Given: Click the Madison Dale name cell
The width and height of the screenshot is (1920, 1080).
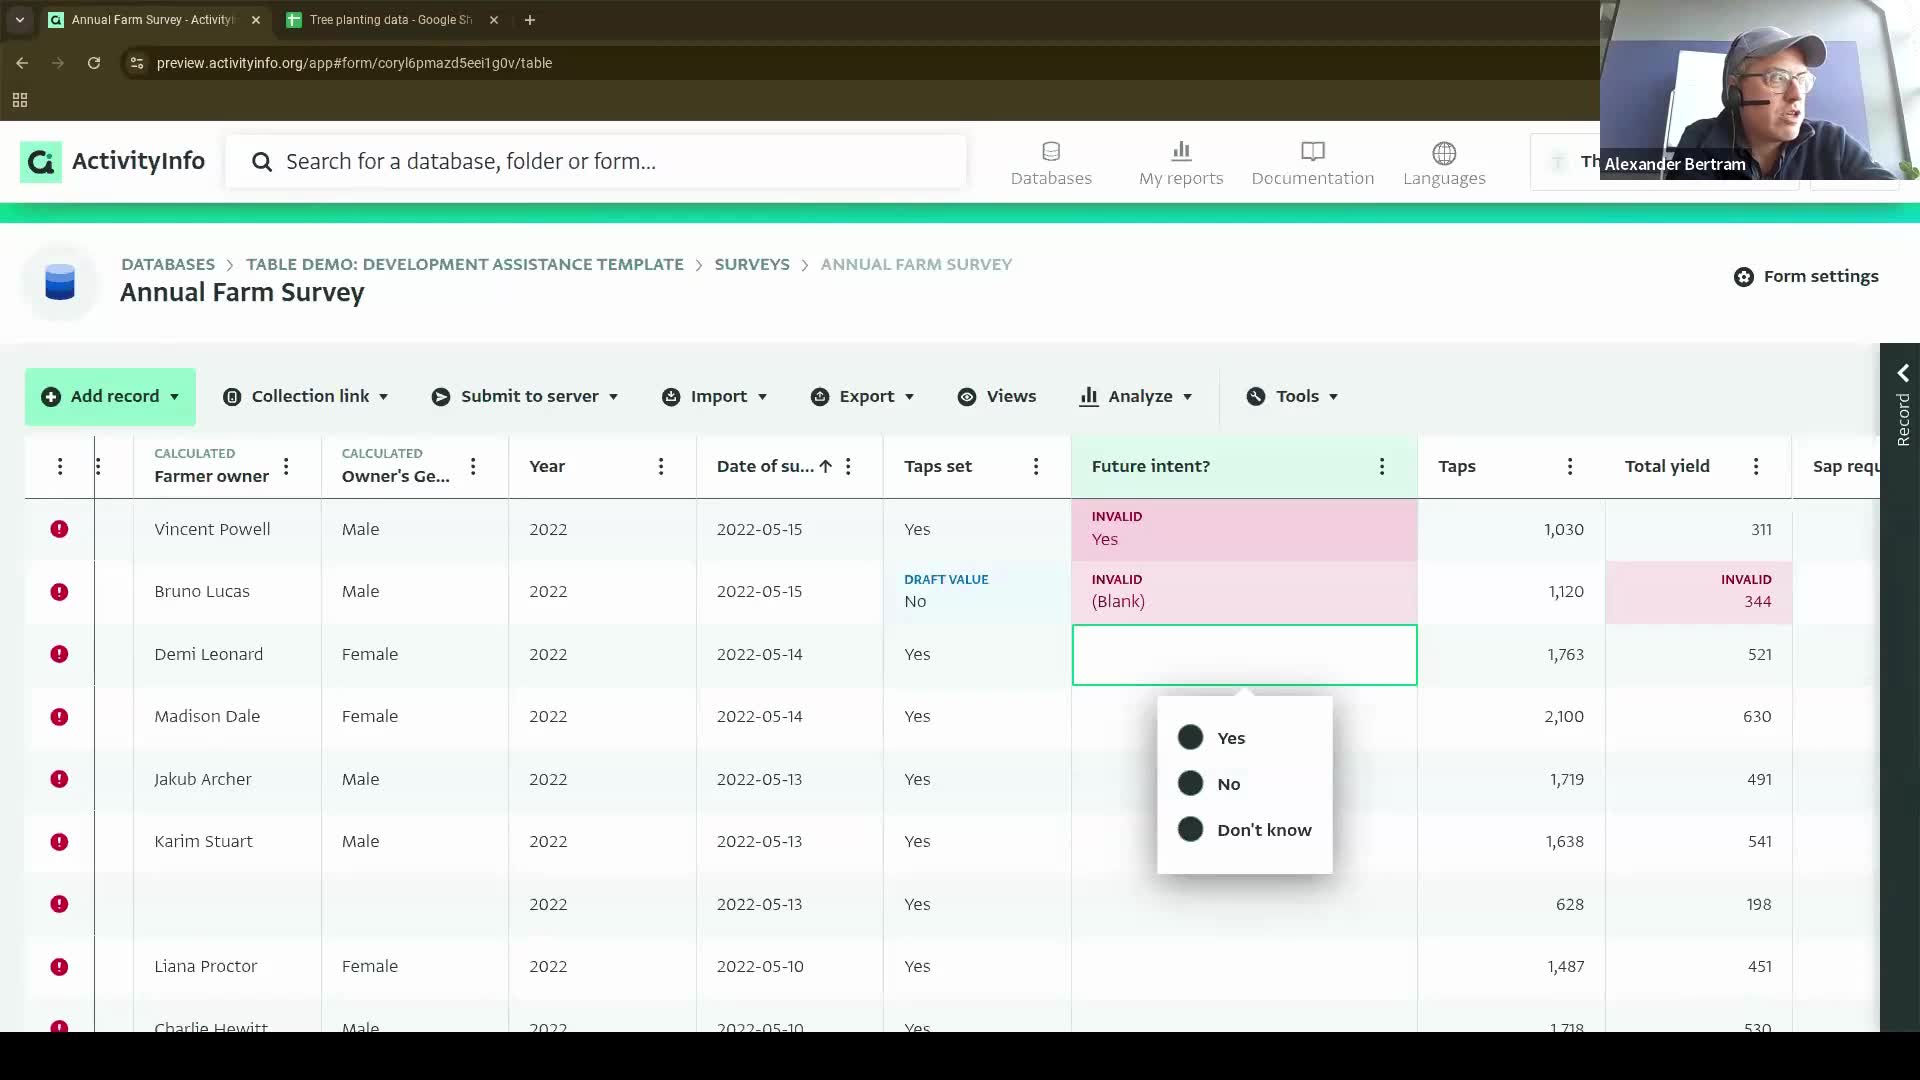Looking at the screenshot, I should coord(227,717).
